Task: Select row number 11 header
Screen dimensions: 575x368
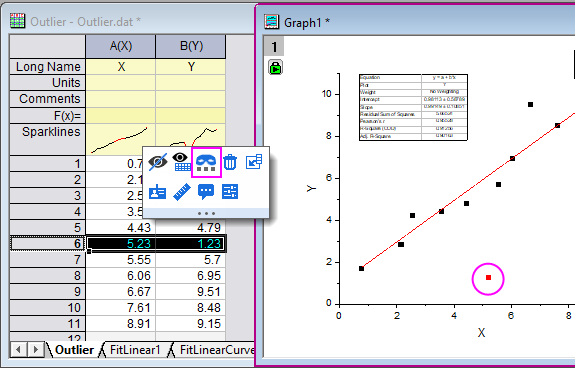Action: point(48,324)
